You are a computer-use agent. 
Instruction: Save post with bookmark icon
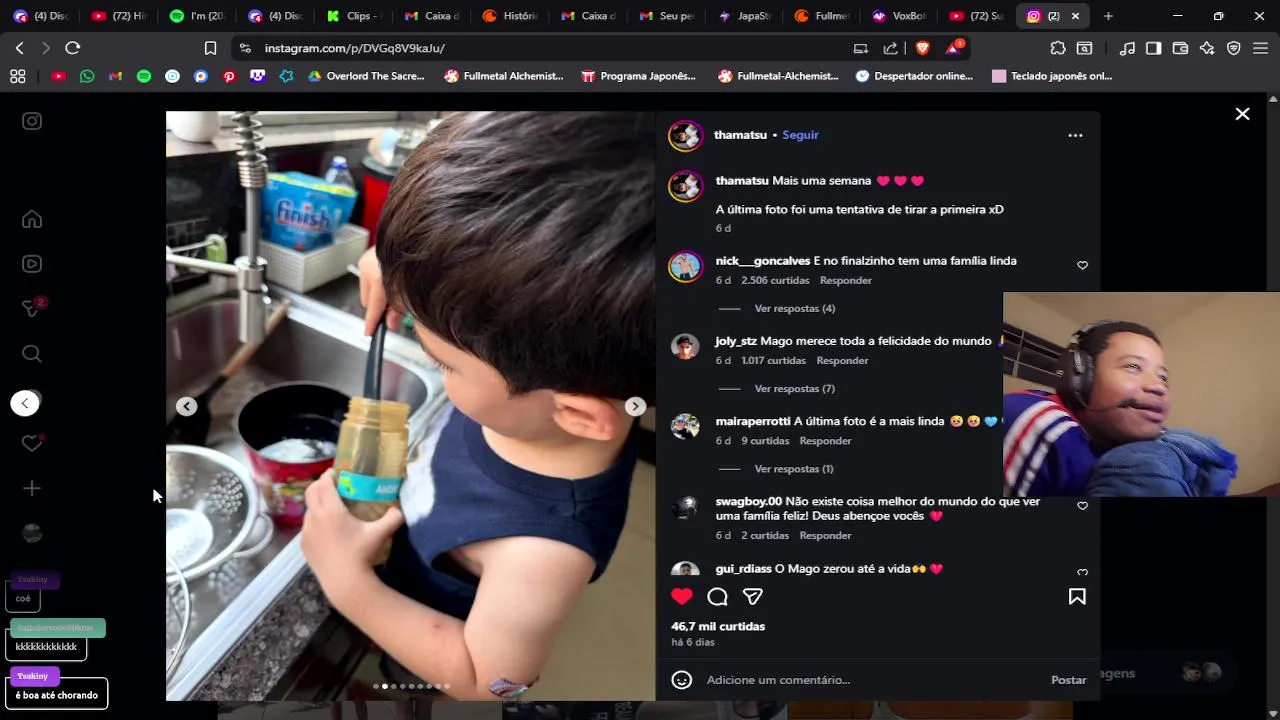(1077, 597)
